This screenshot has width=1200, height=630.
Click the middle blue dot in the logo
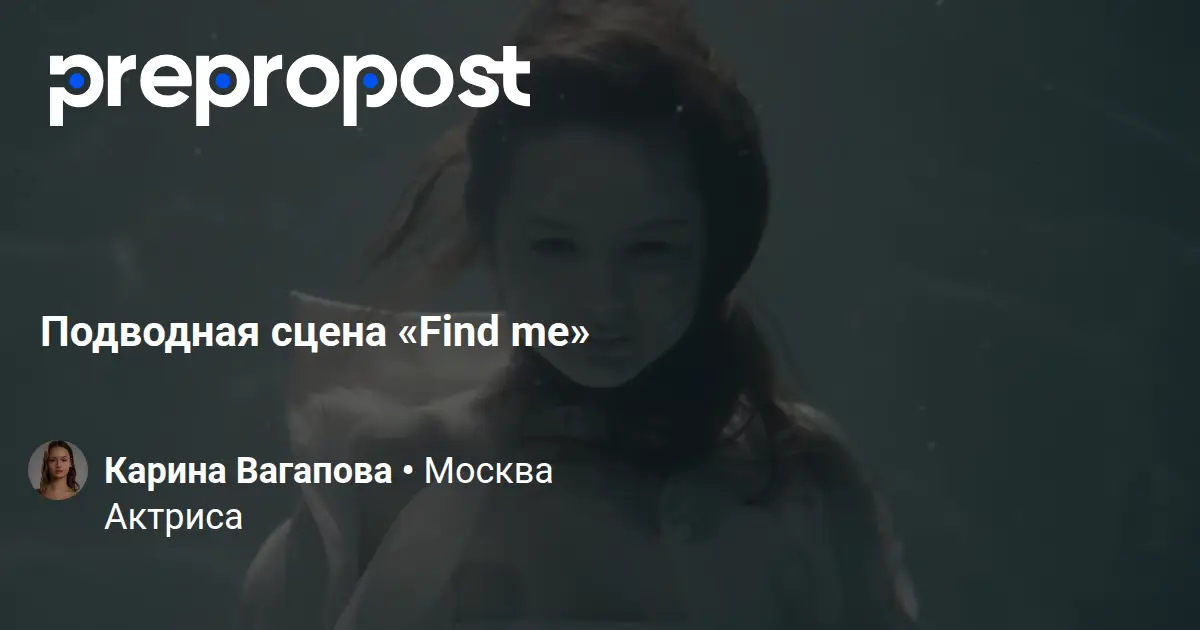(x=224, y=80)
